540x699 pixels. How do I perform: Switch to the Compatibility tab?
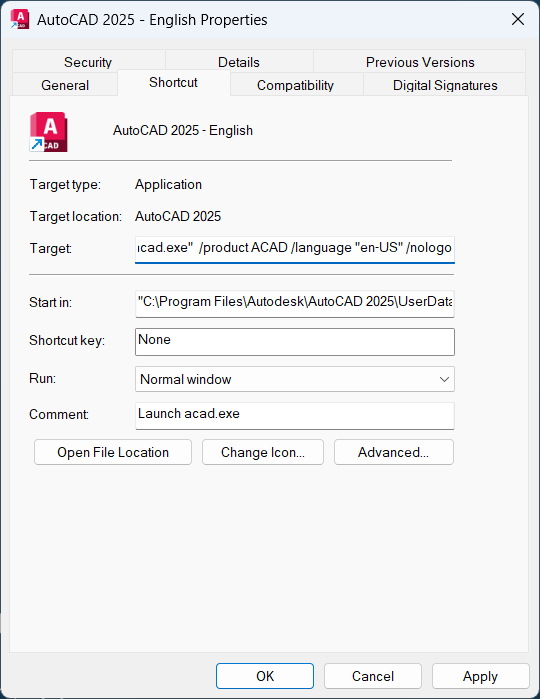296,85
